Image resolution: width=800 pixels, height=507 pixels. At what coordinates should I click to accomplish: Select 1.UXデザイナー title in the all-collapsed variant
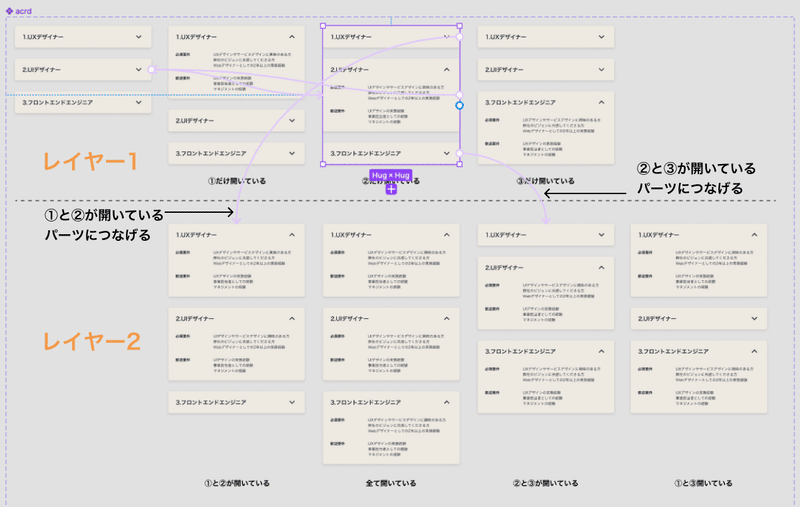pyautogui.click(x=43, y=37)
